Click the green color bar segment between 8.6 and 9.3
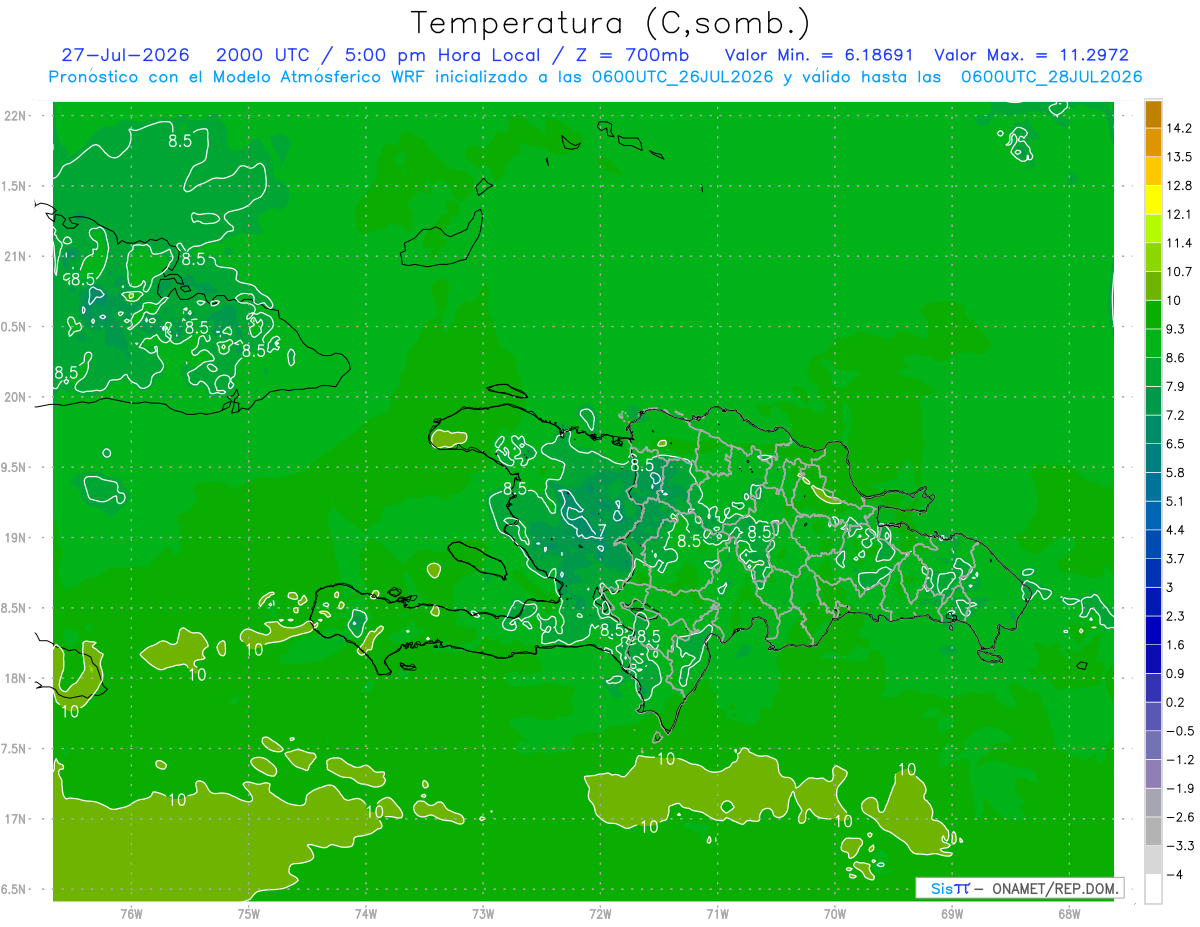This screenshot has height=927, width=1200. pos(1153,342)
